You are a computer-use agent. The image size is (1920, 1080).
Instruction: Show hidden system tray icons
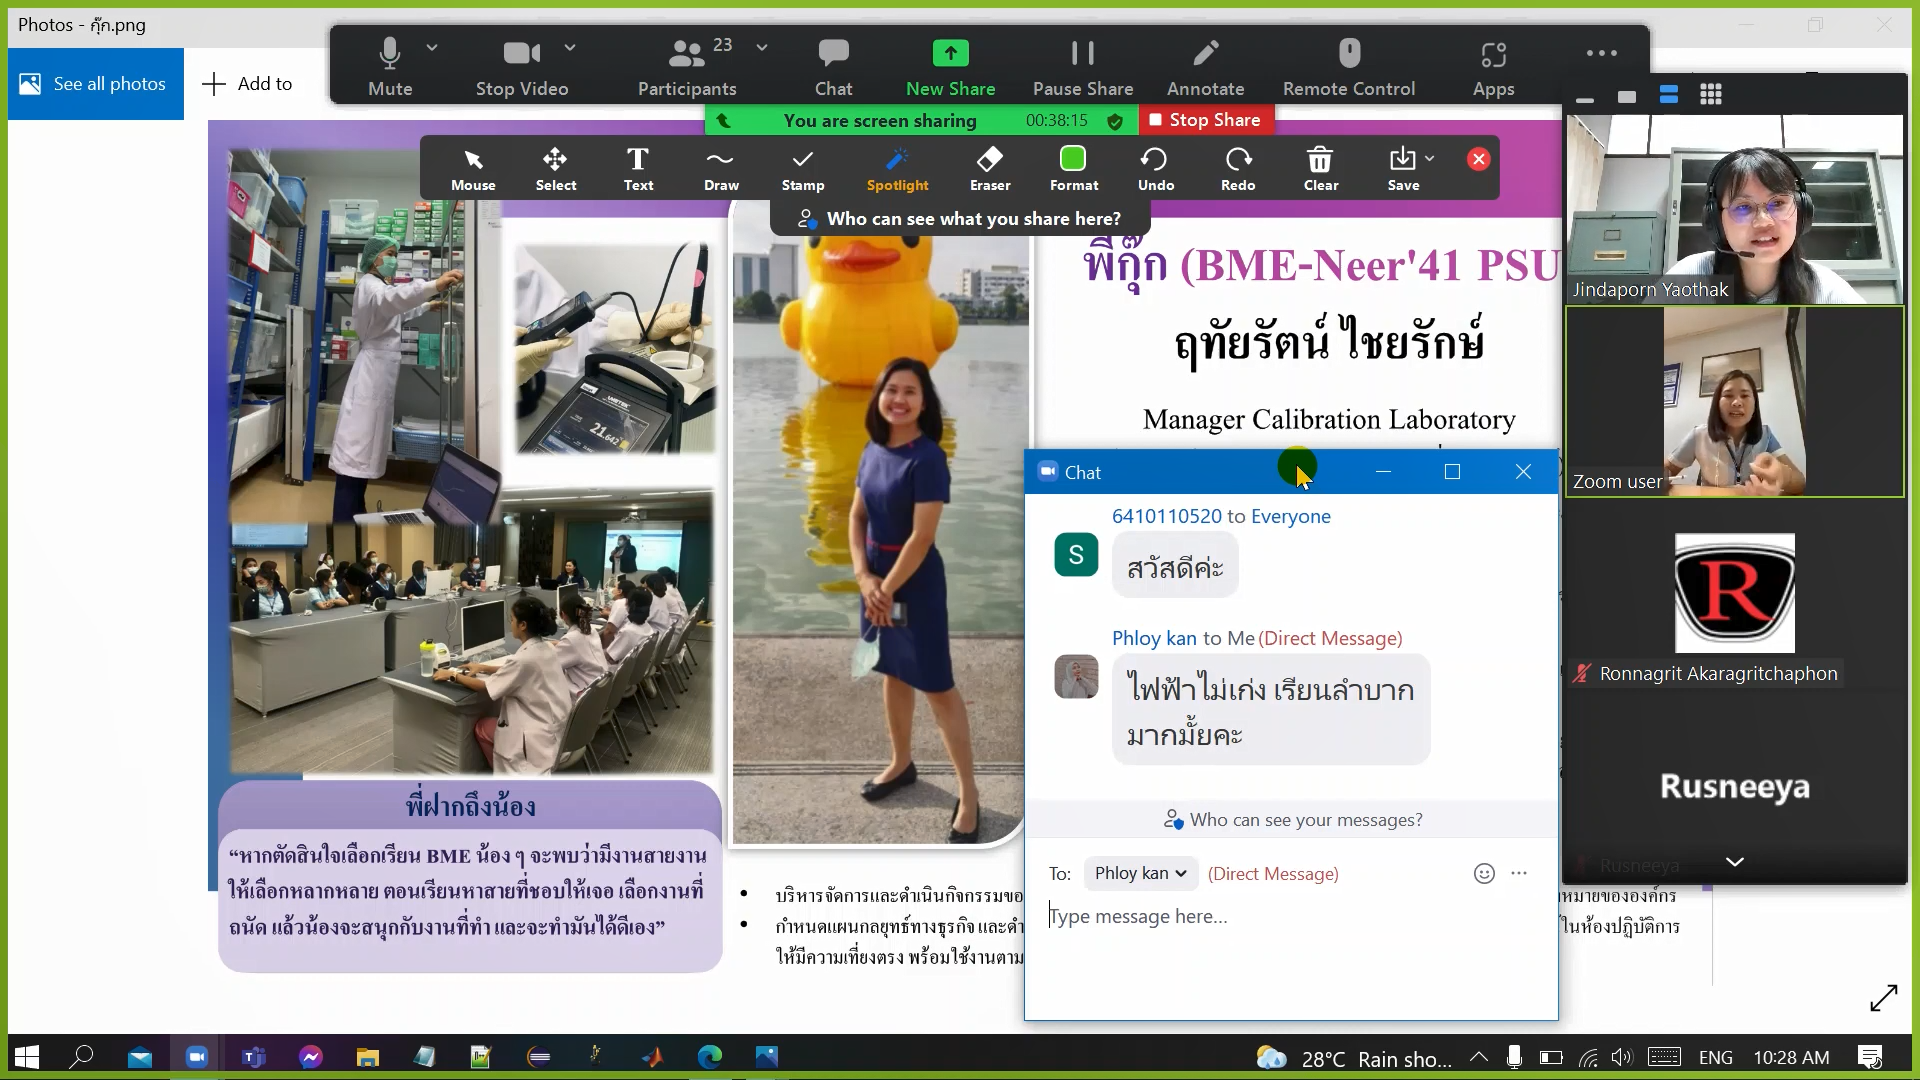tap(1478, 1057)
